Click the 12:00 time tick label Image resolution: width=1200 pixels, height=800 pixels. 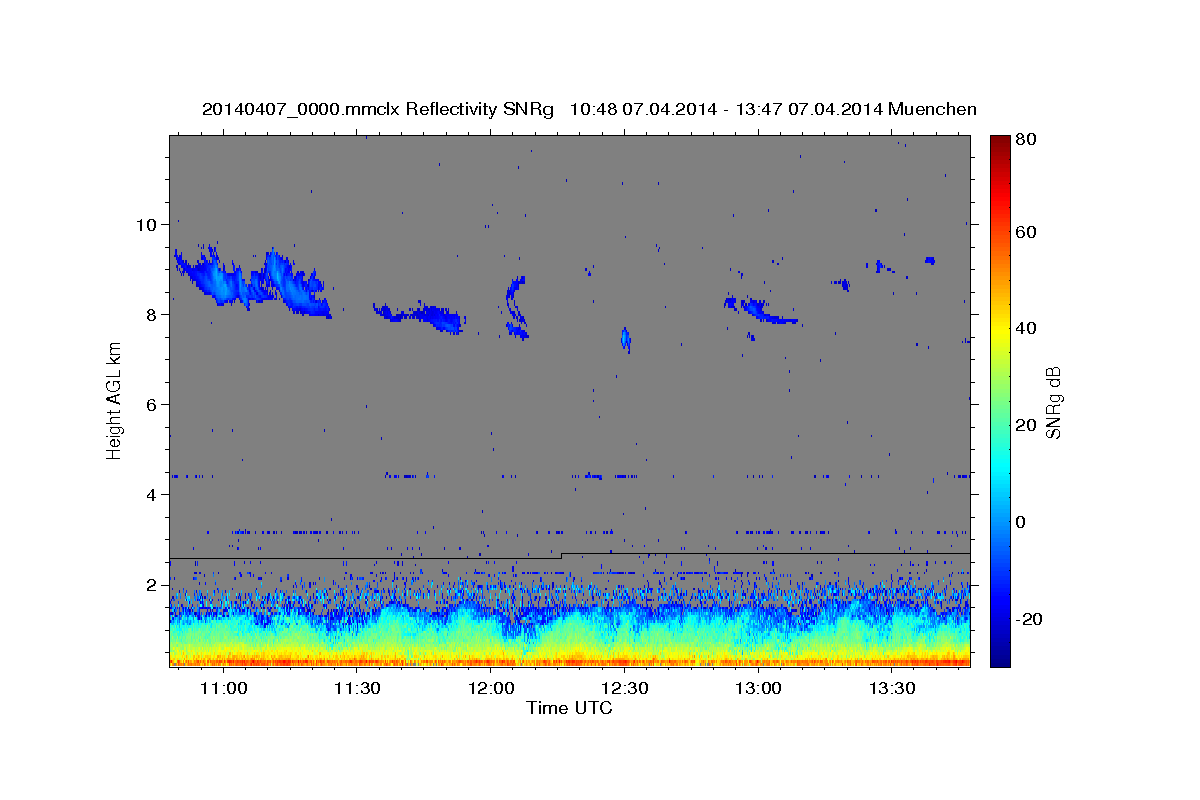[x=491, y=689]
